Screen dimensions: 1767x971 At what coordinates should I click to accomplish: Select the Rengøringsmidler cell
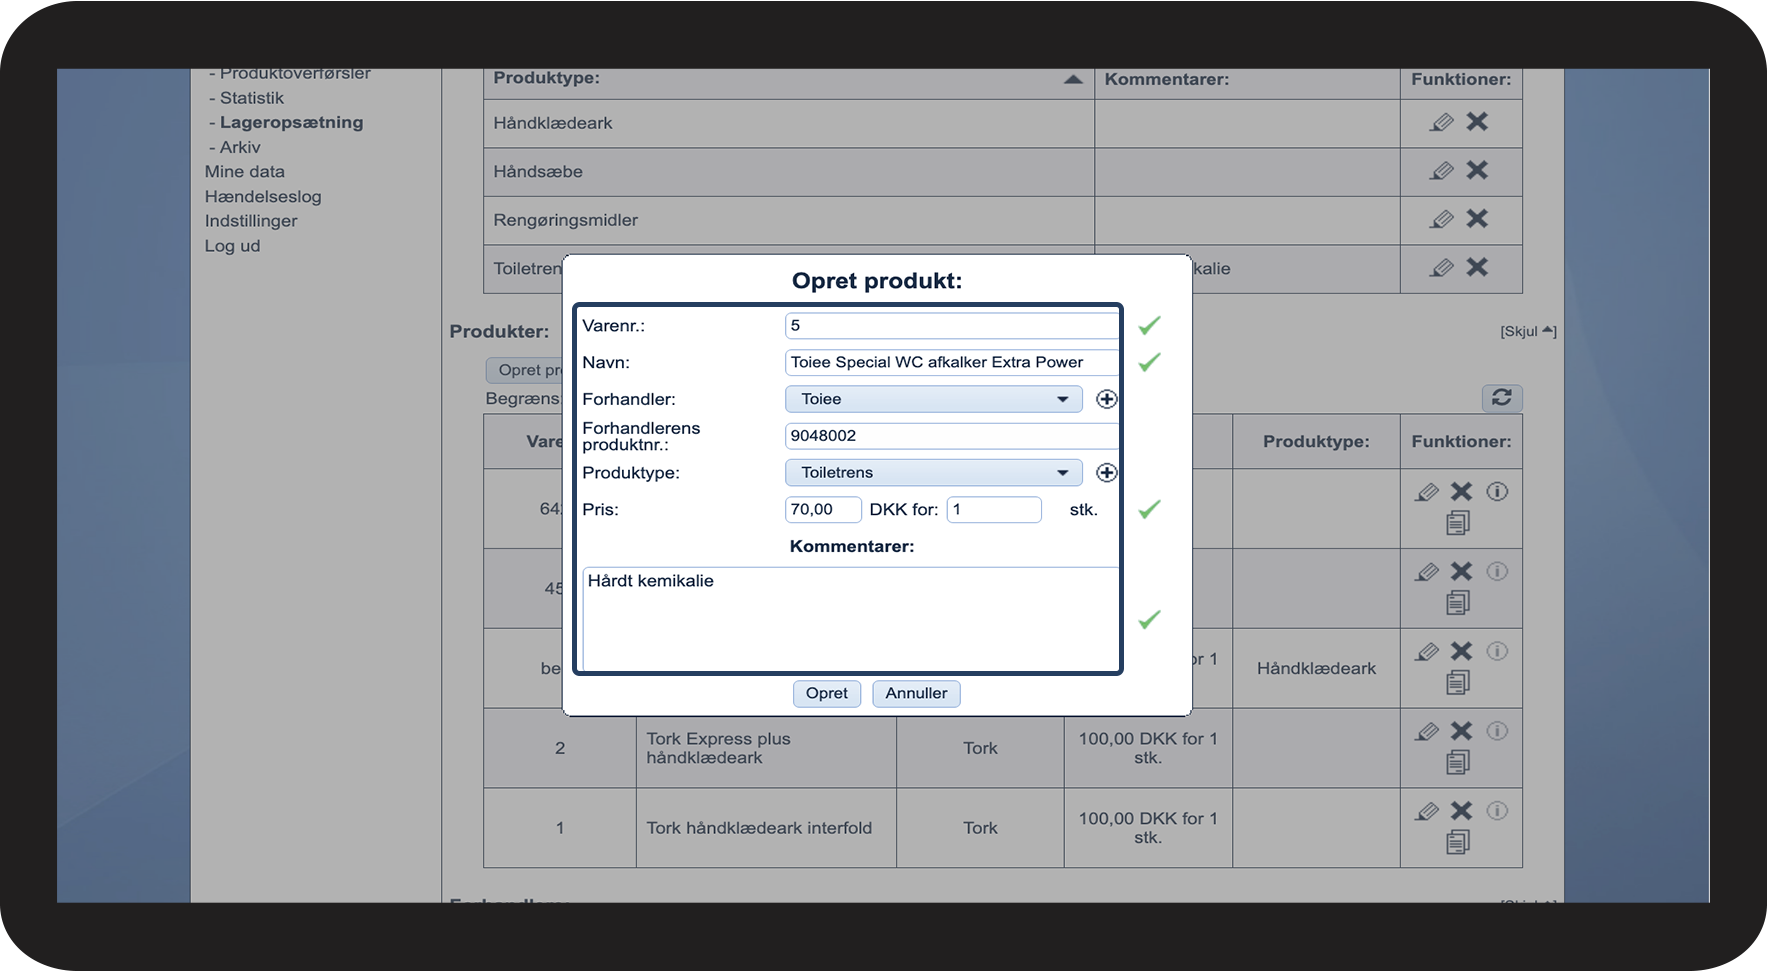point(789,220)
